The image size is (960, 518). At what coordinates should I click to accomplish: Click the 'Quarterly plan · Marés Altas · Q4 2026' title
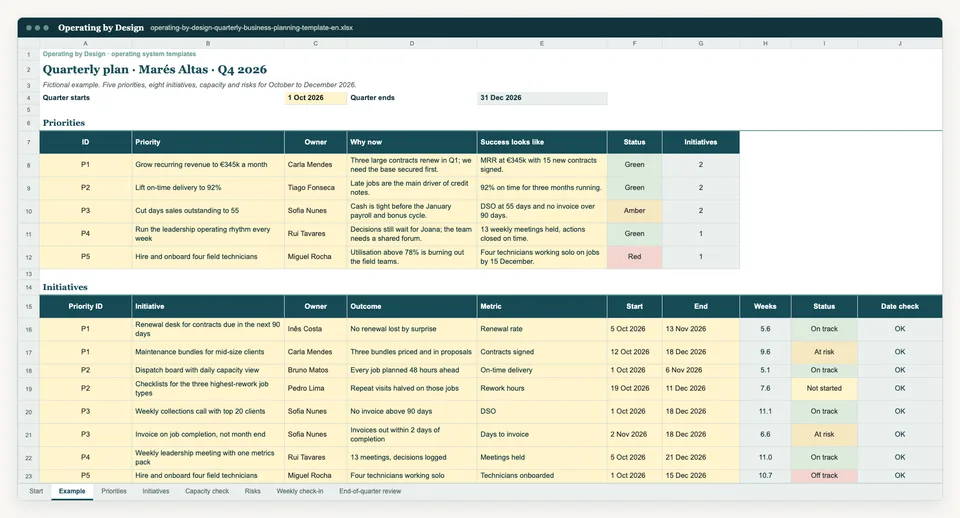coord(155,70)
